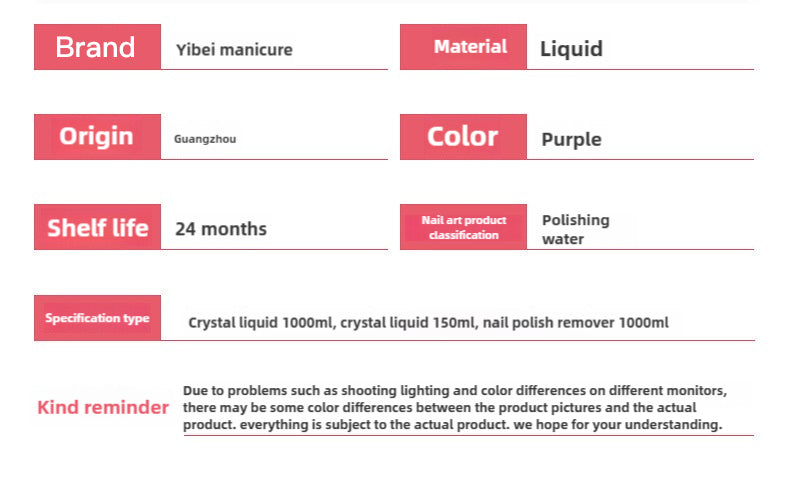Image resolution: width=790 pixels, height=499 pixels.
Task: Select the Yibei manicure brand text
Action: (234, 49)
